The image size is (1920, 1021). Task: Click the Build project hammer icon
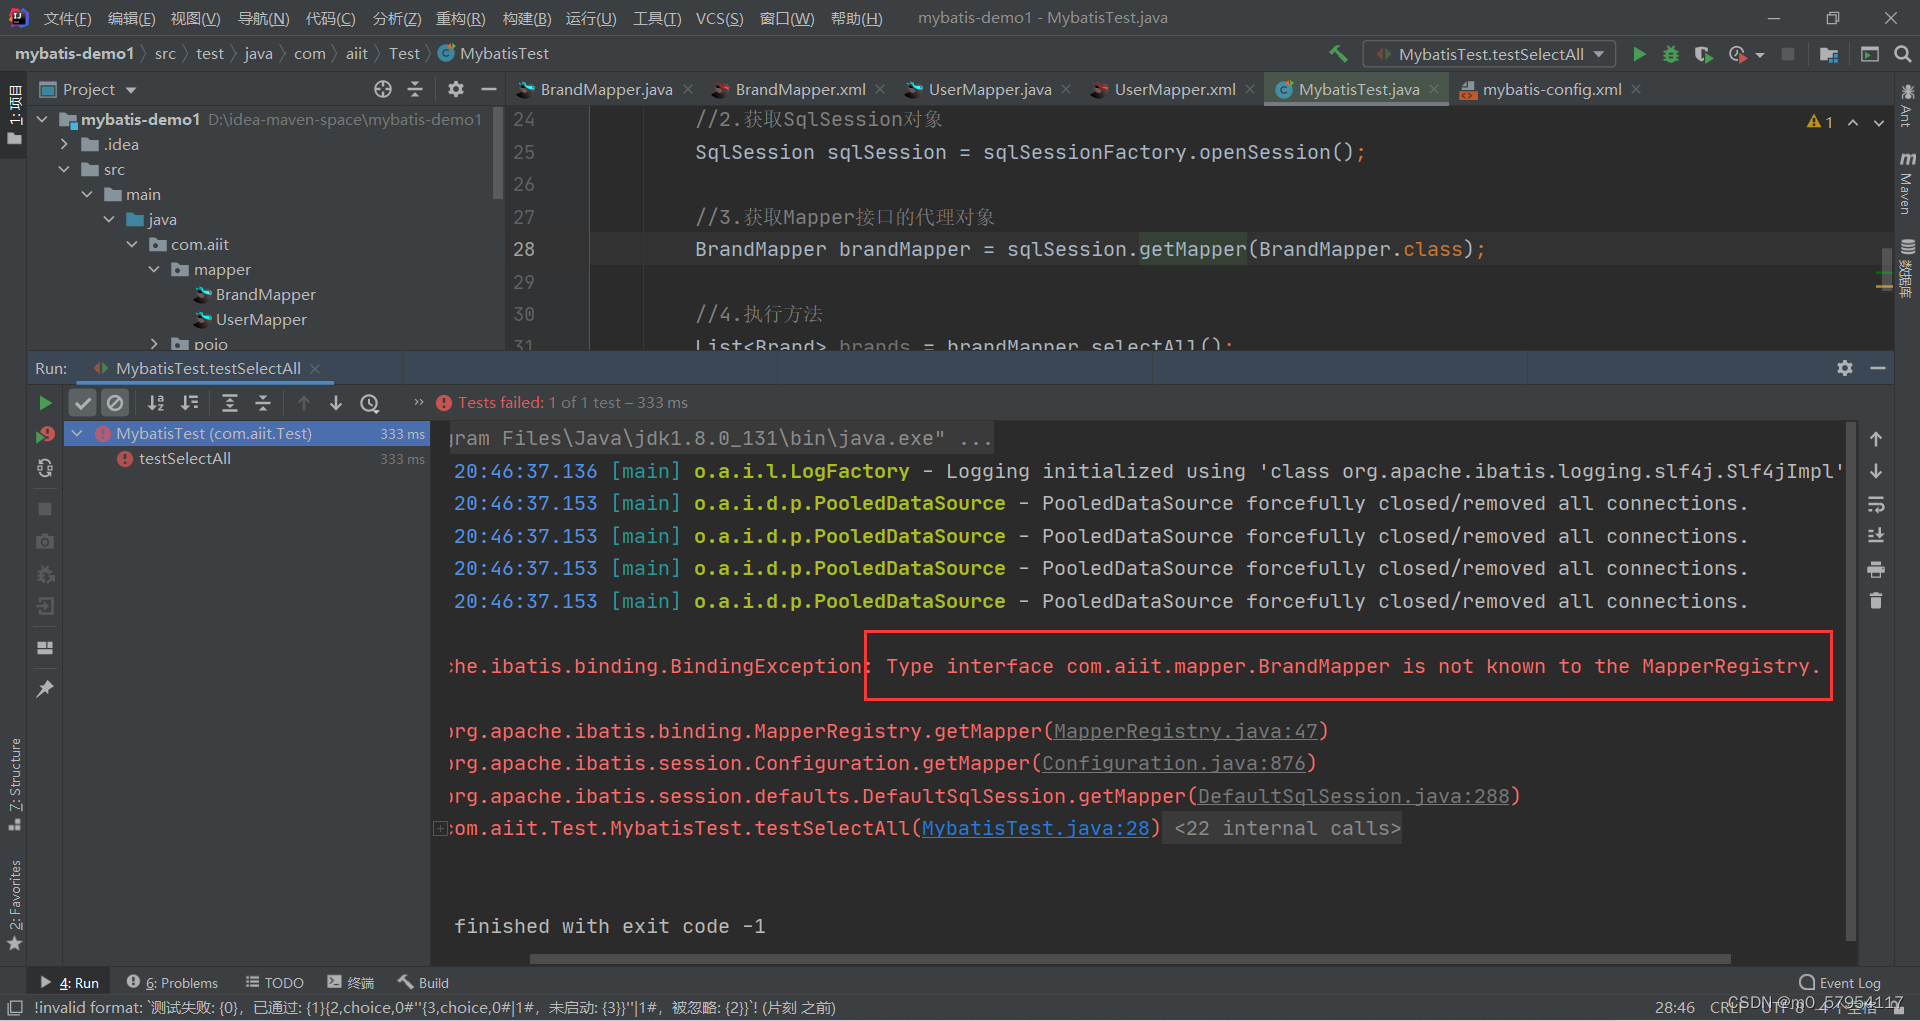click(x=1338, y=54)
